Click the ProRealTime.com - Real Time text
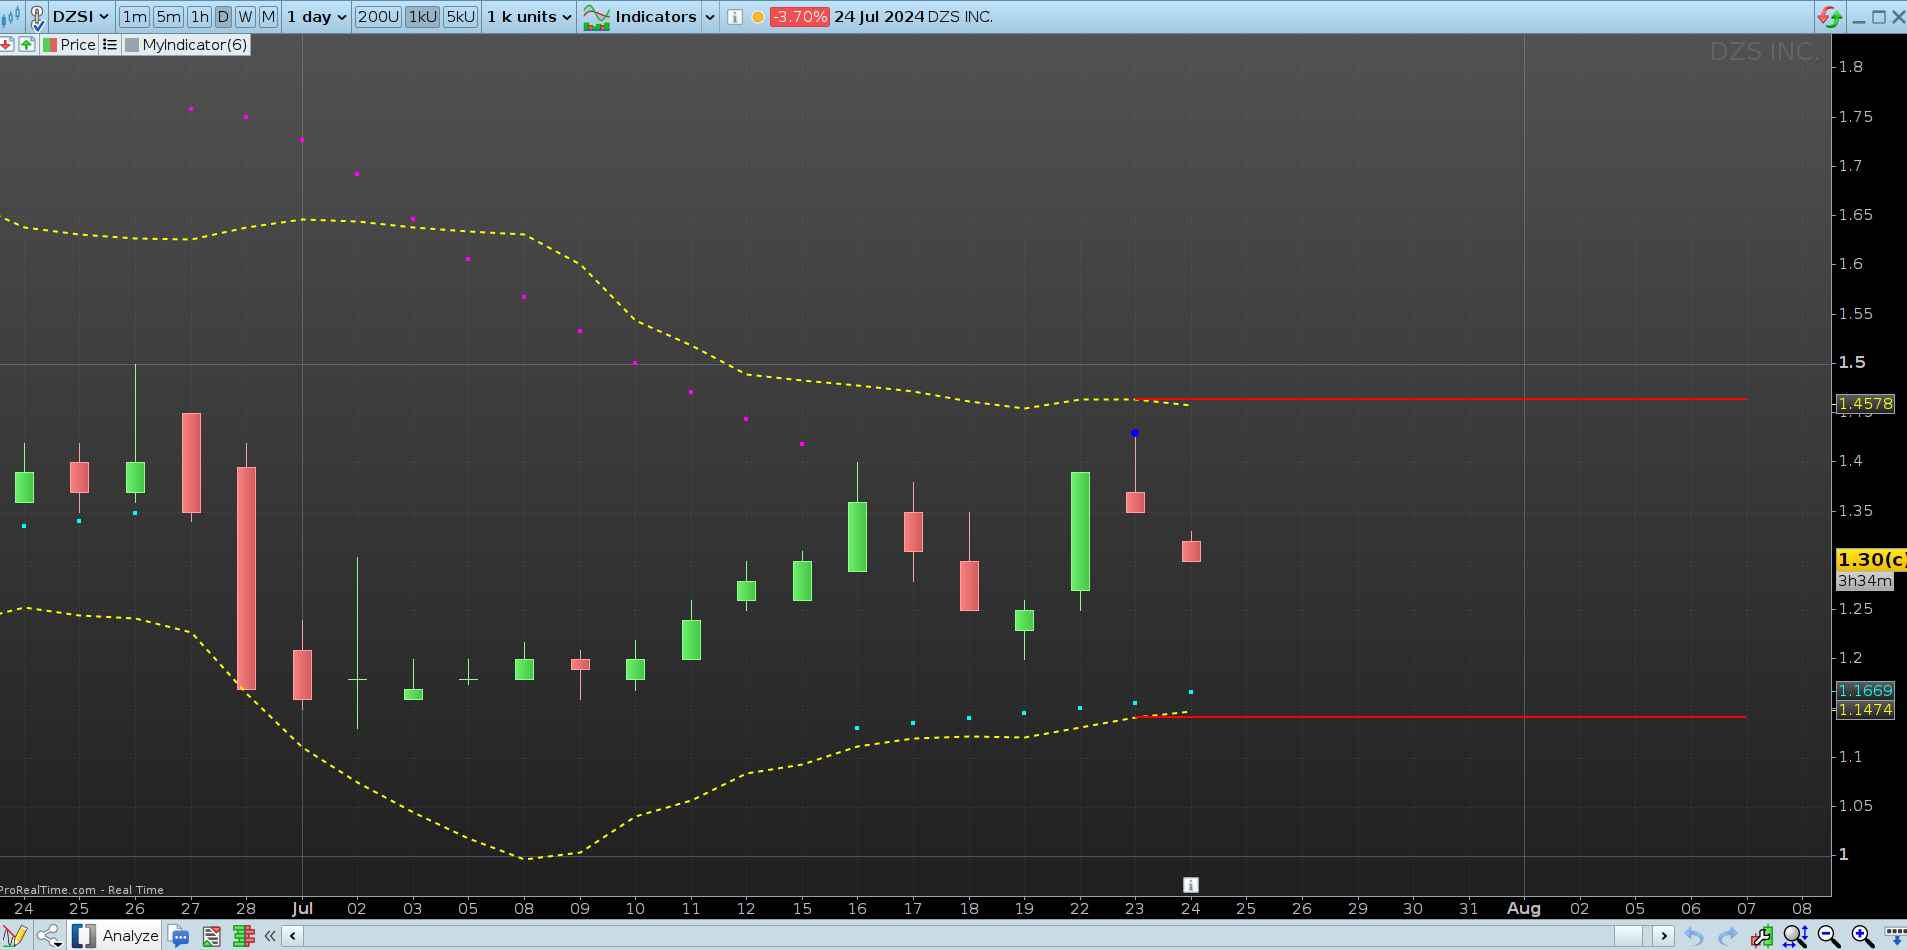 pyautogui.click(x=82, y=890)
